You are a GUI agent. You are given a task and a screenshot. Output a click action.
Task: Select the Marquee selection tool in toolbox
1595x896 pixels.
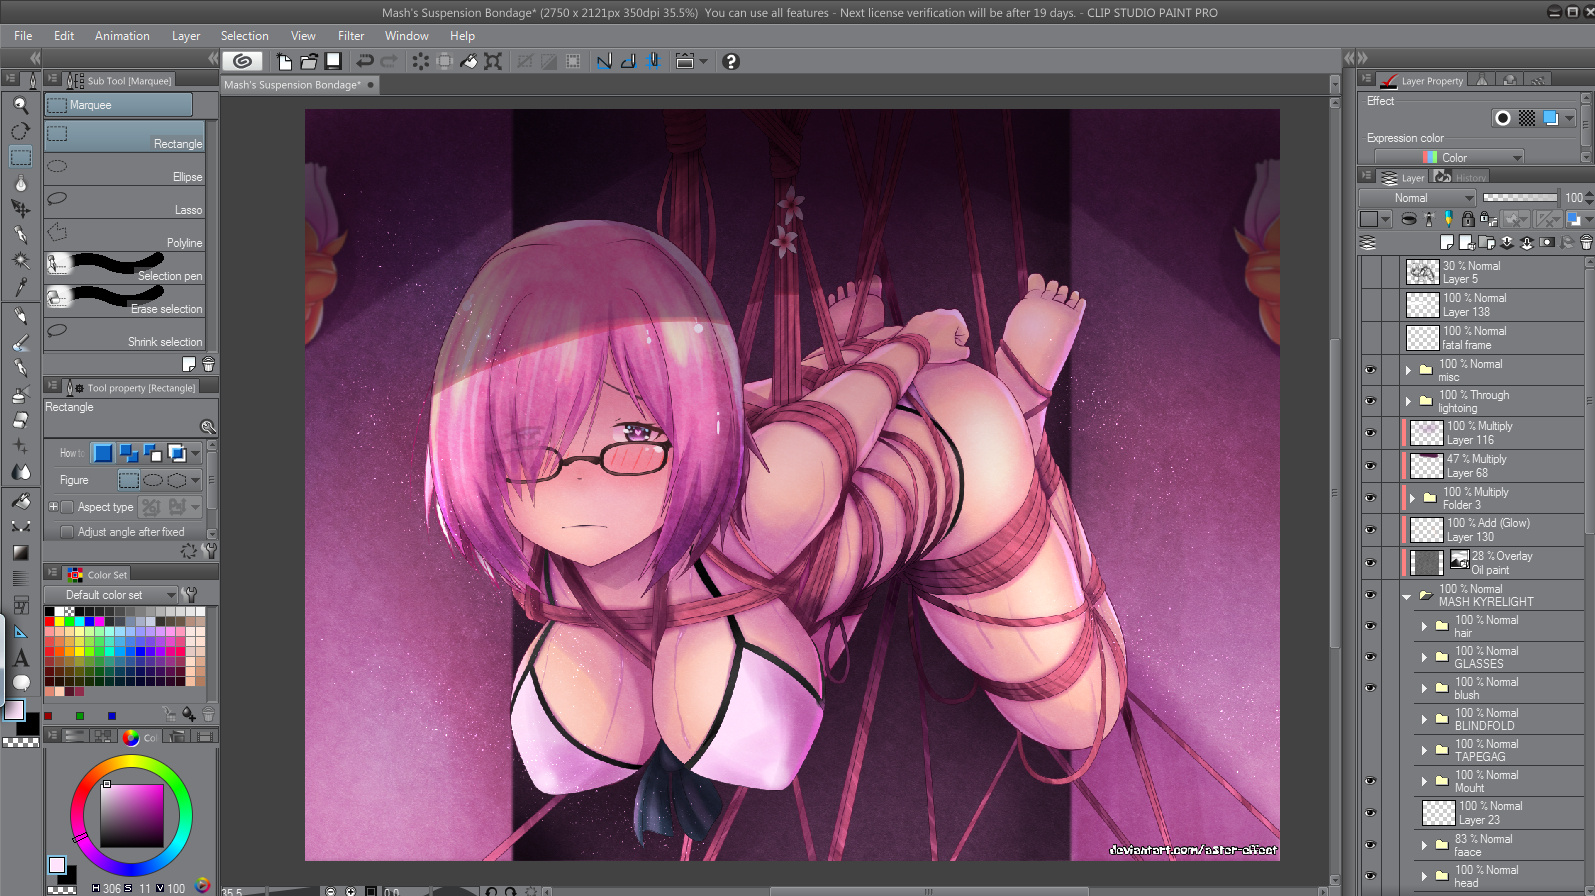(x=20, y=157)
